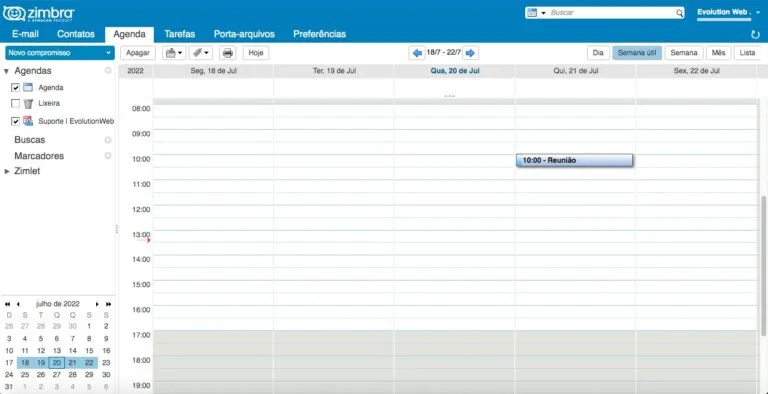Select the Agenda tab
Image resolution: width=768 pixels, height=394 pixels.
[129, 34]
